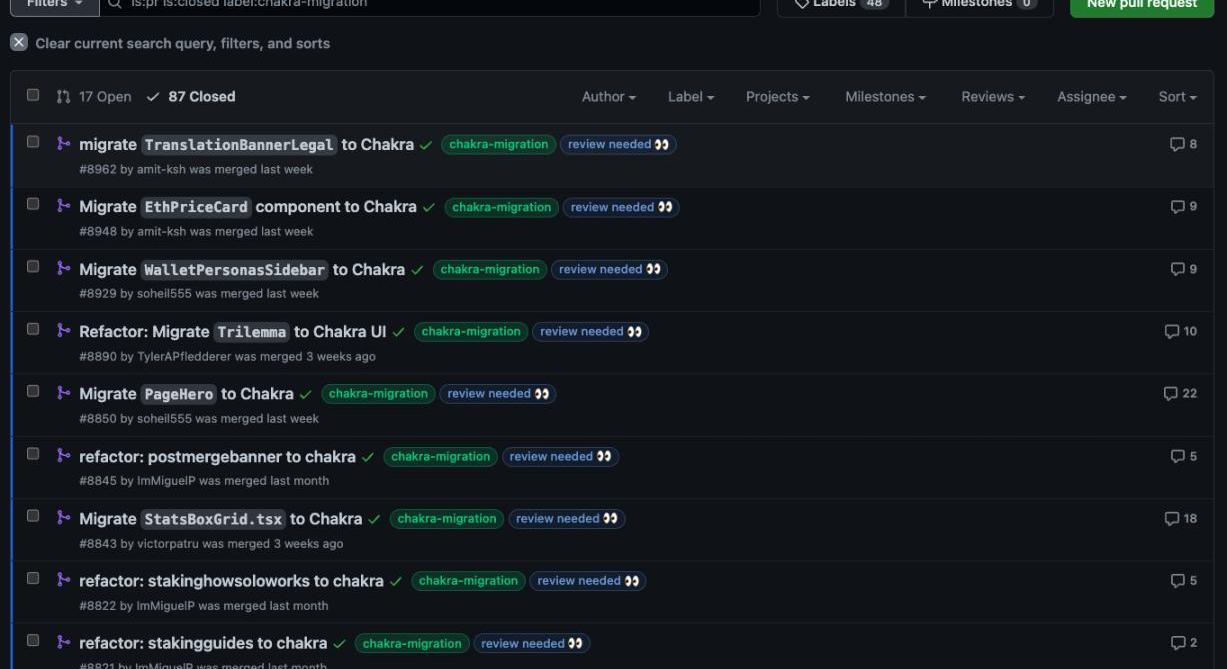View checks status on EthPriceCard PR

tap(429, 208)
